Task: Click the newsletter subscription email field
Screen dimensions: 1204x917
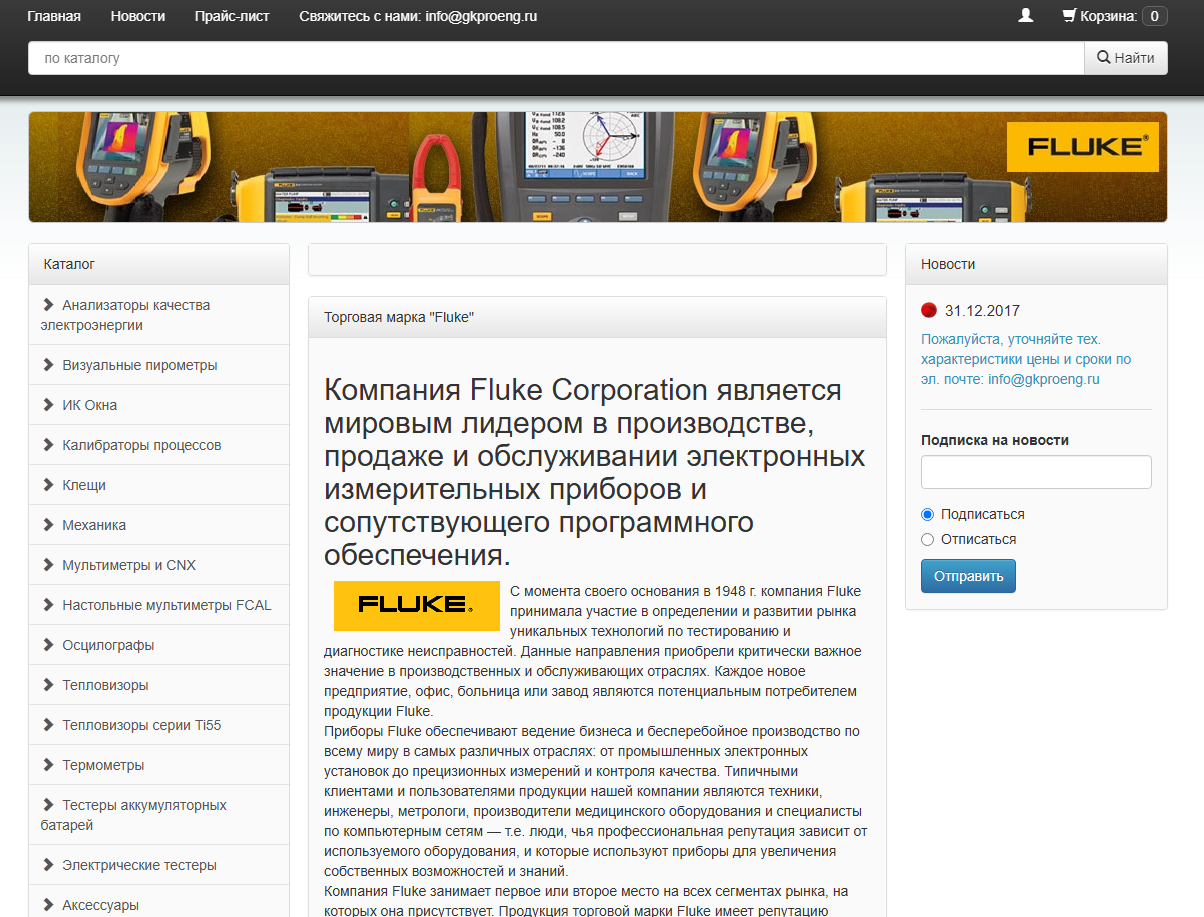Action: (x=1036, y=472)
